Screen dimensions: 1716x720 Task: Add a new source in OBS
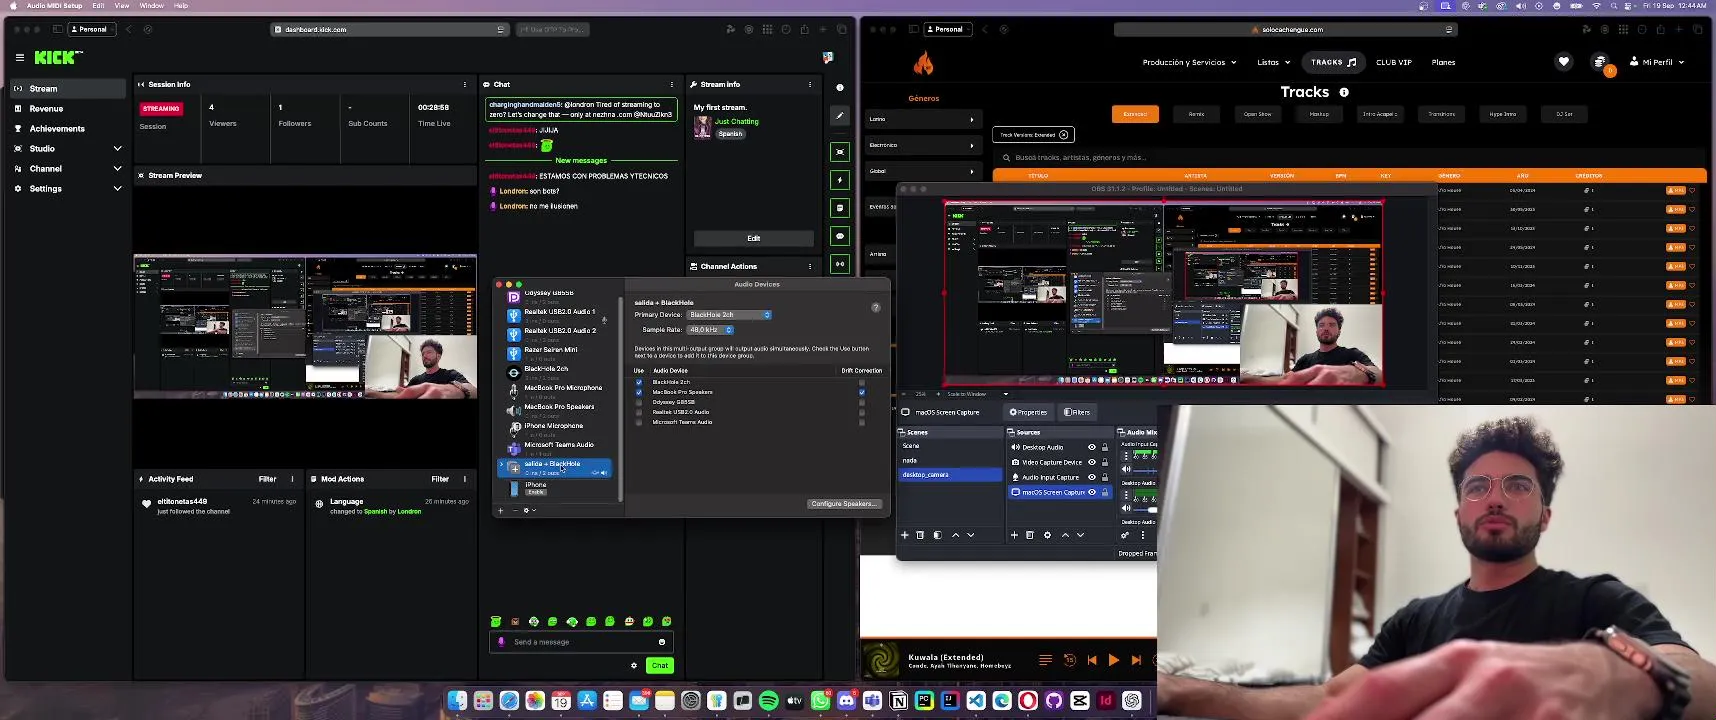(1014, 535)
